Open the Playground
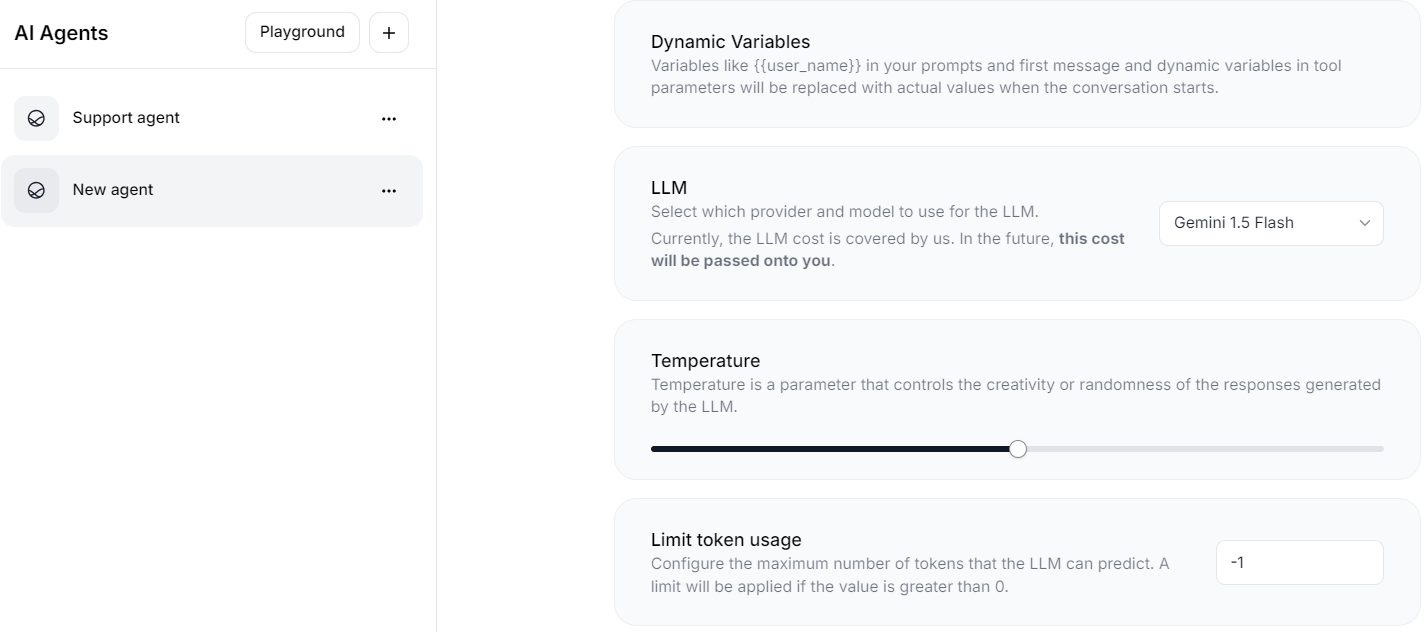1427x632 pixels. pyautogui.click(x=302, y=32)
